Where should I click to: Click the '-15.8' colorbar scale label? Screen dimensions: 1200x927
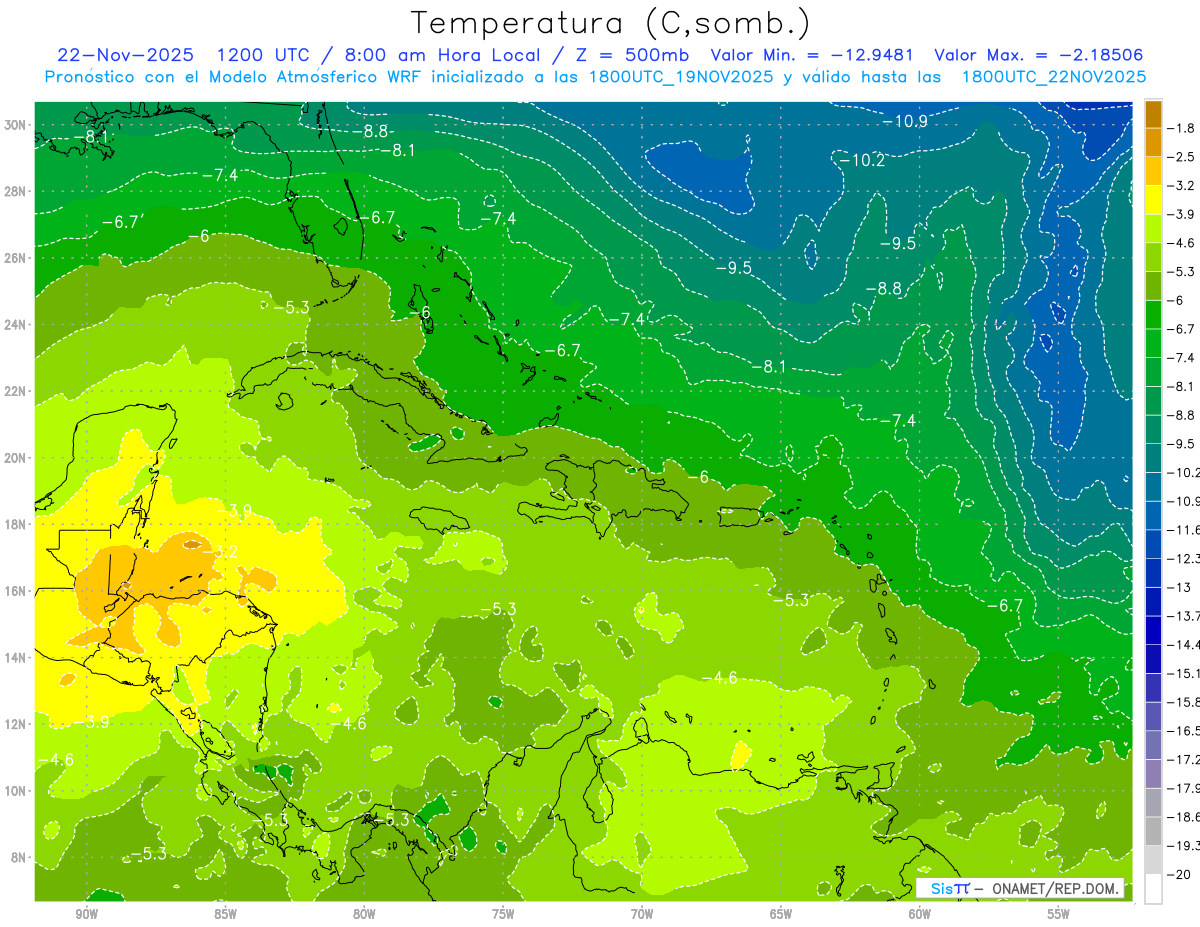tap(1183, 702)
